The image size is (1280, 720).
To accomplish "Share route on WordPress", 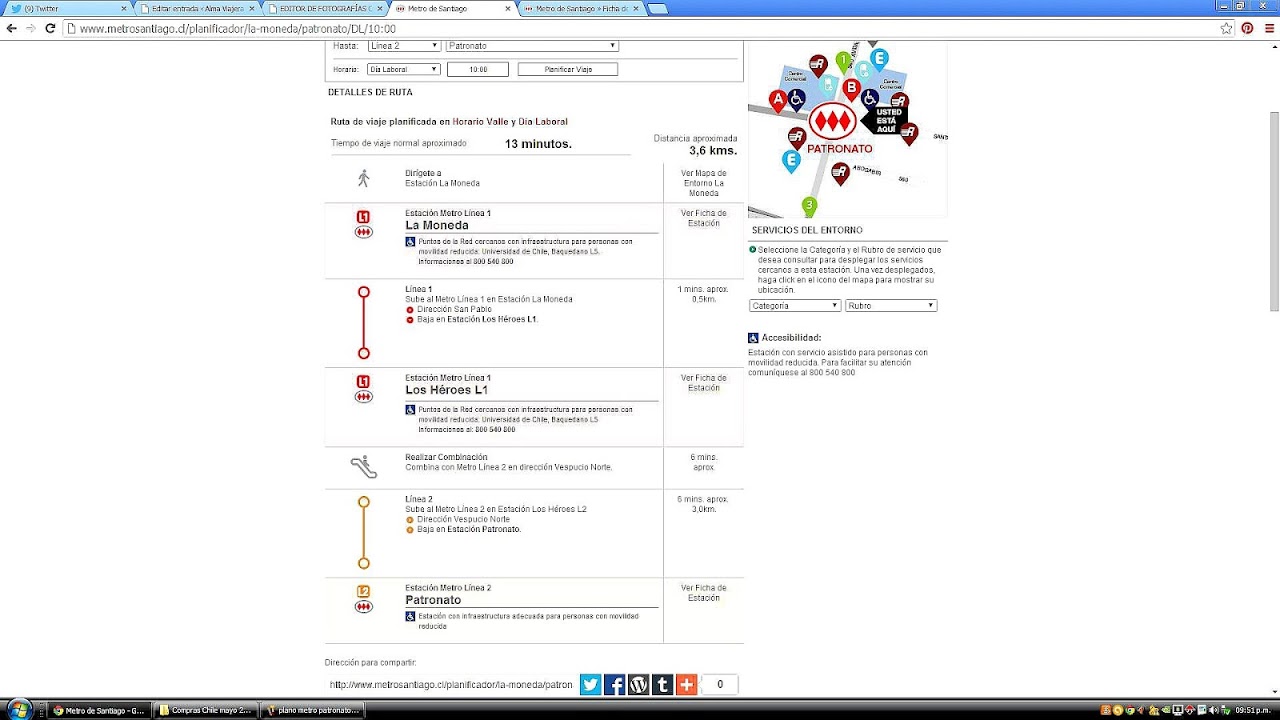I will 638,685.
